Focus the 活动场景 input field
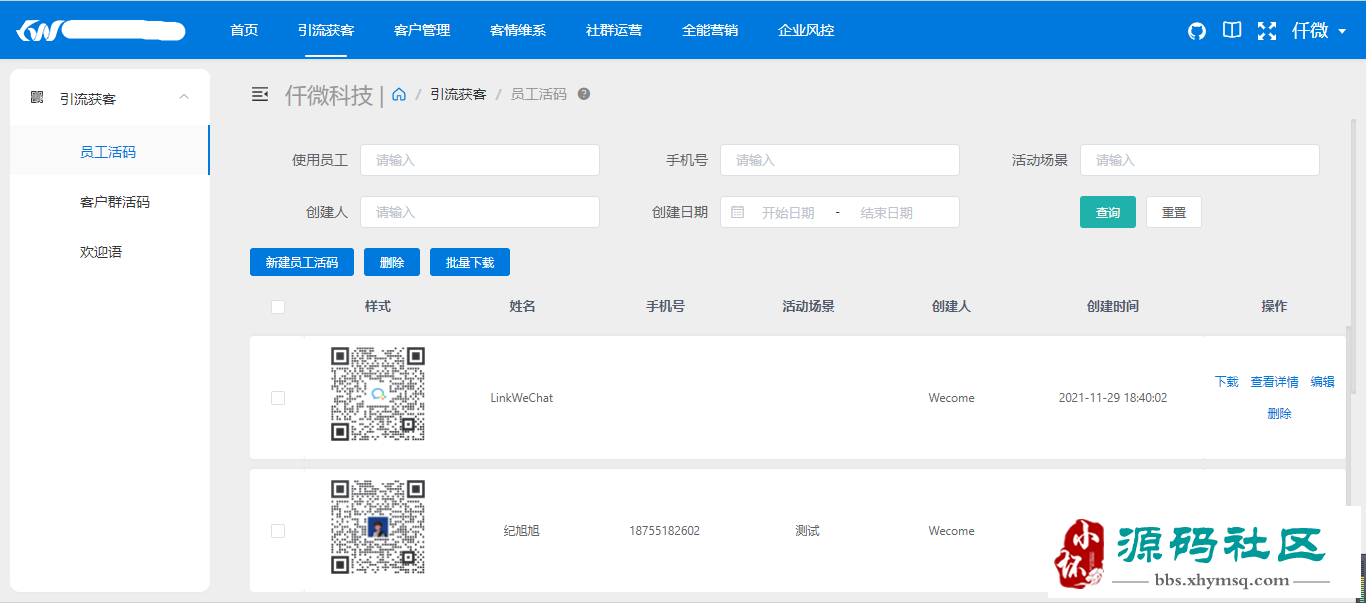Screen dimensions: 1366x603 pyautogui.click(x=1200, y=160)
